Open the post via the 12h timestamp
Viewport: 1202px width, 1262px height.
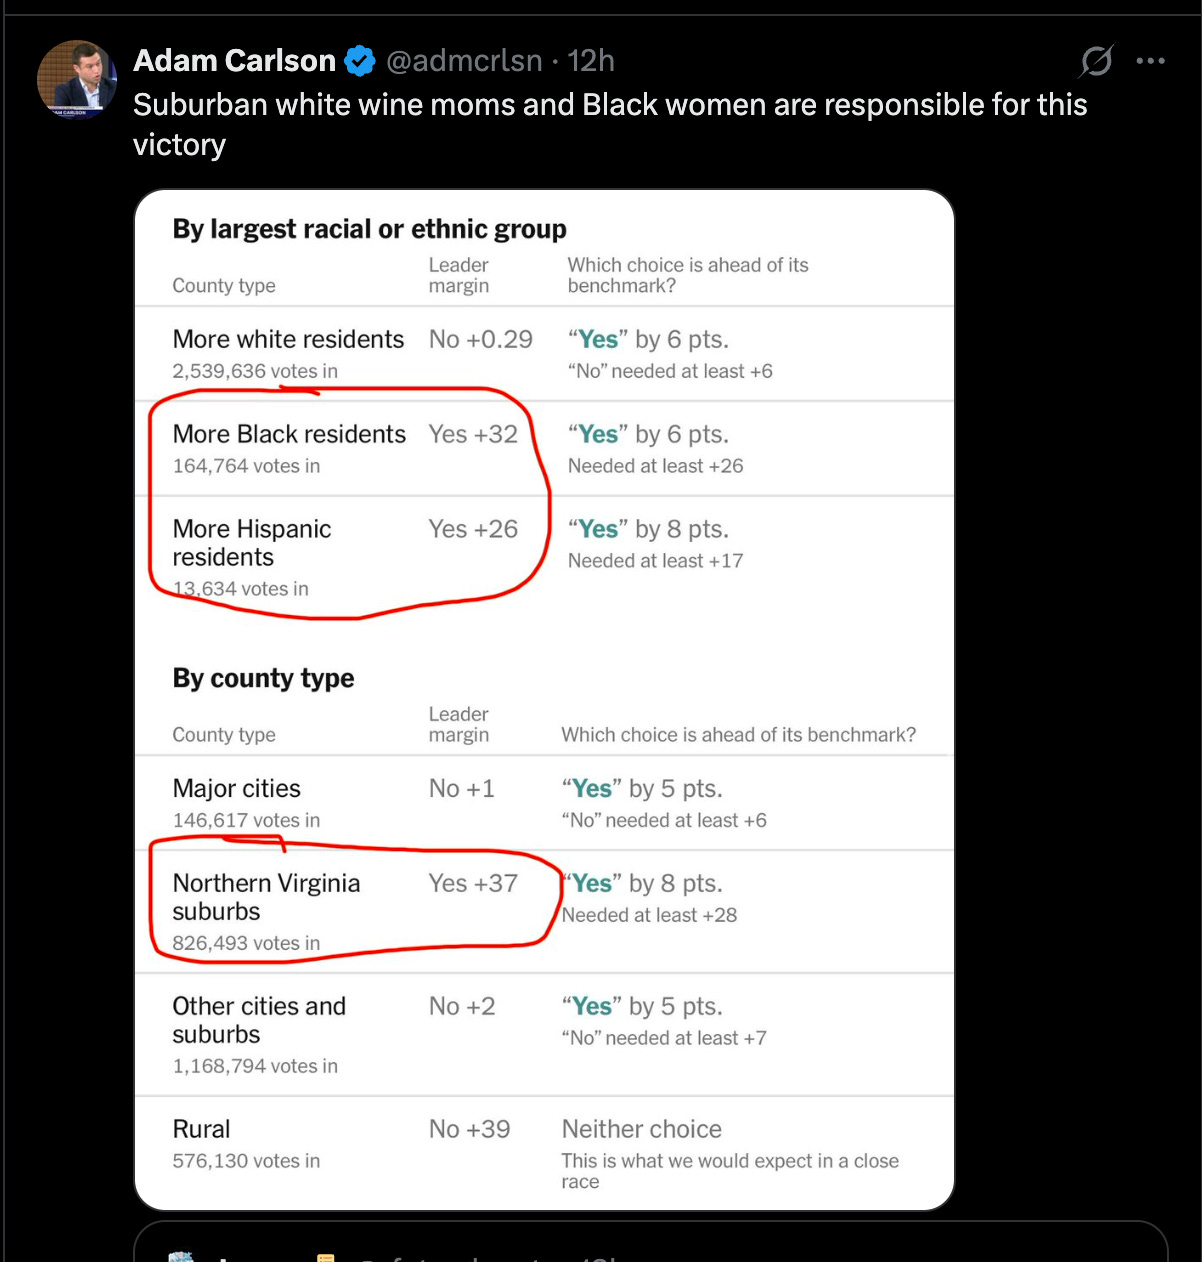(x=590, y=61)
